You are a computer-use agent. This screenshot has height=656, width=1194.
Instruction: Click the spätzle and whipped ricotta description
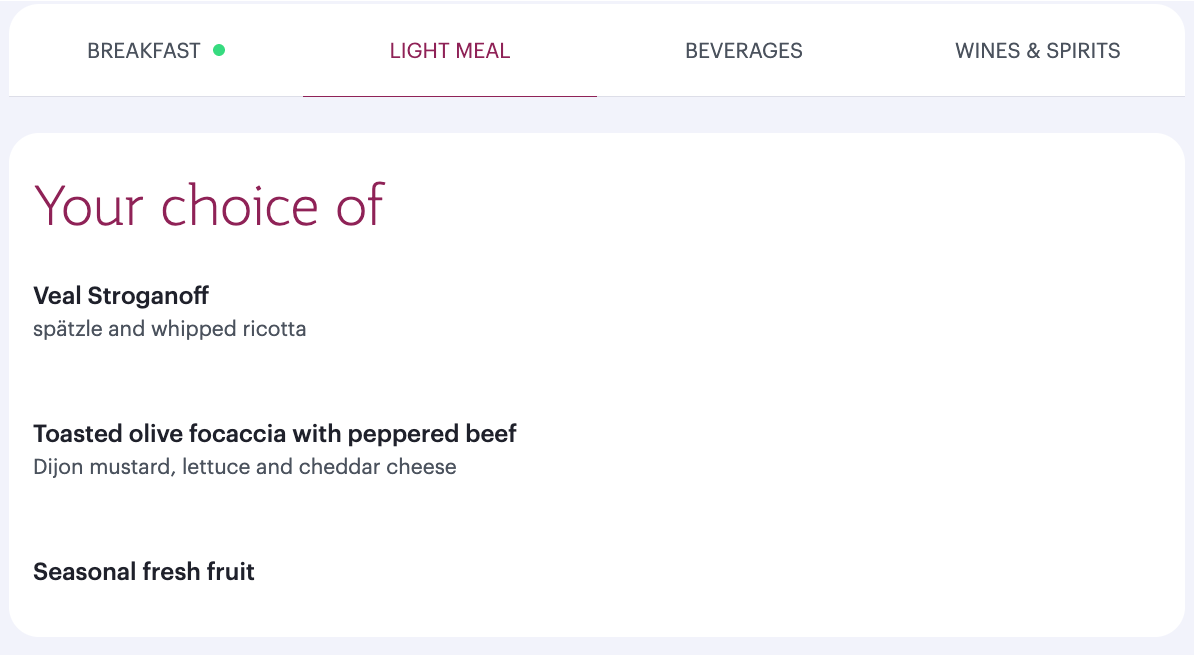point(169,329)
